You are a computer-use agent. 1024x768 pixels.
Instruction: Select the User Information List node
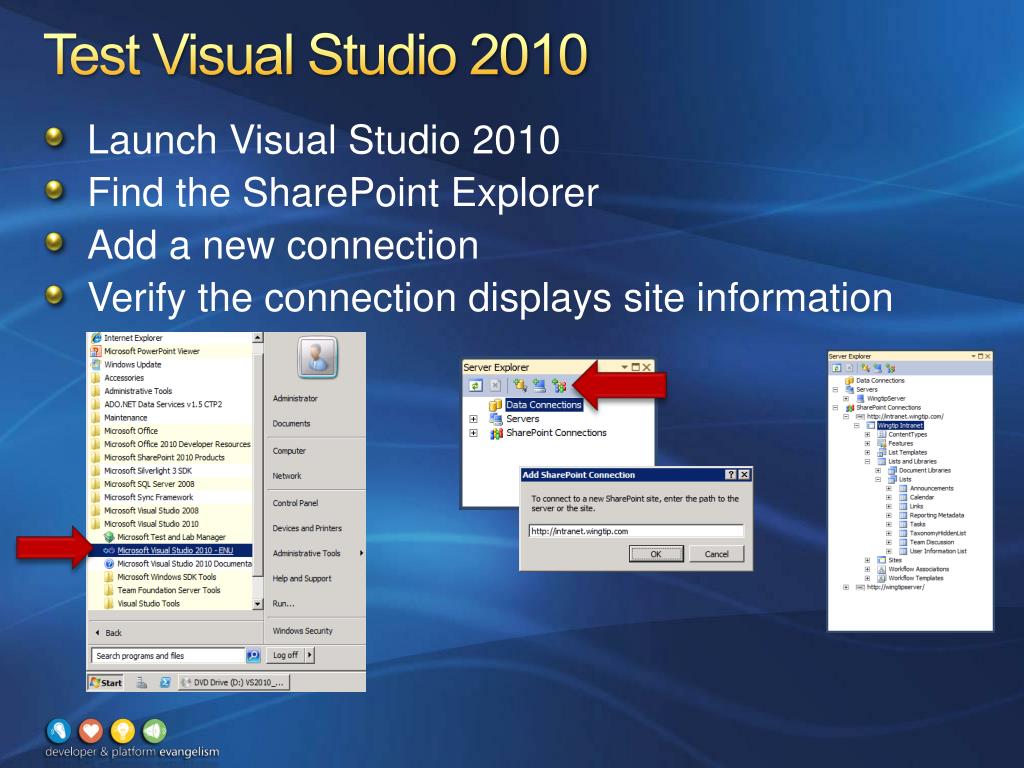pos(938,551)
